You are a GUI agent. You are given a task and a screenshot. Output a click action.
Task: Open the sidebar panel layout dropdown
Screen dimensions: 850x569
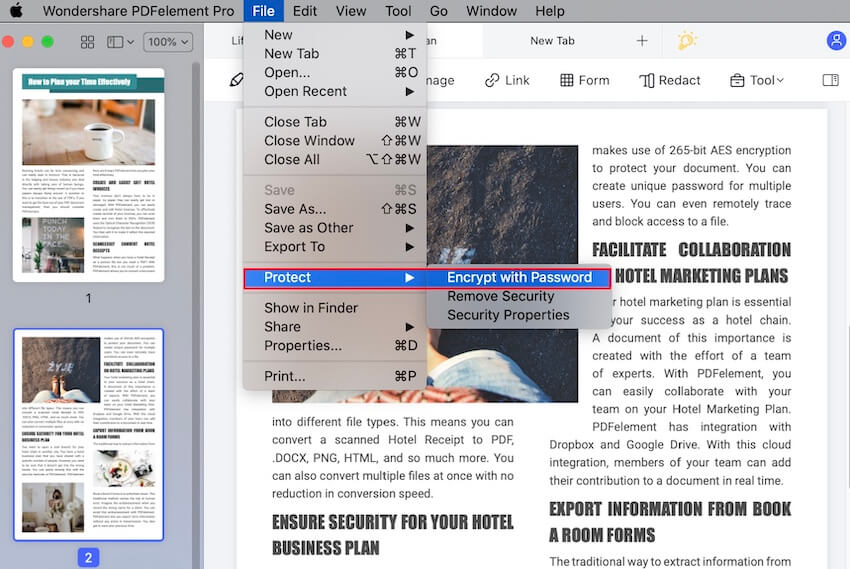click(x=120, y=42)
